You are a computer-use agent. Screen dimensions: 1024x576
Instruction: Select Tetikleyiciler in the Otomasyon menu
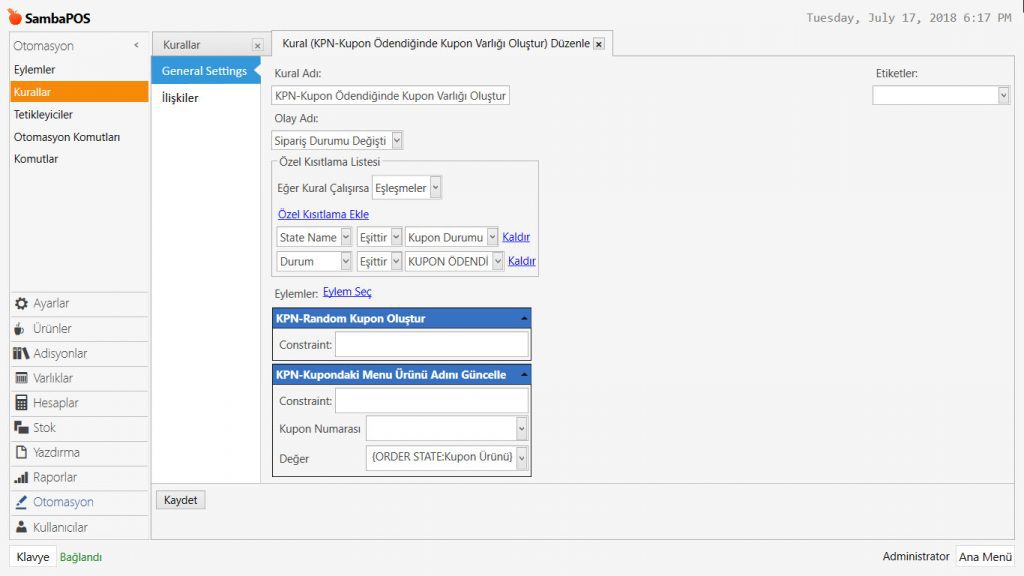click(x=43, y=115)
